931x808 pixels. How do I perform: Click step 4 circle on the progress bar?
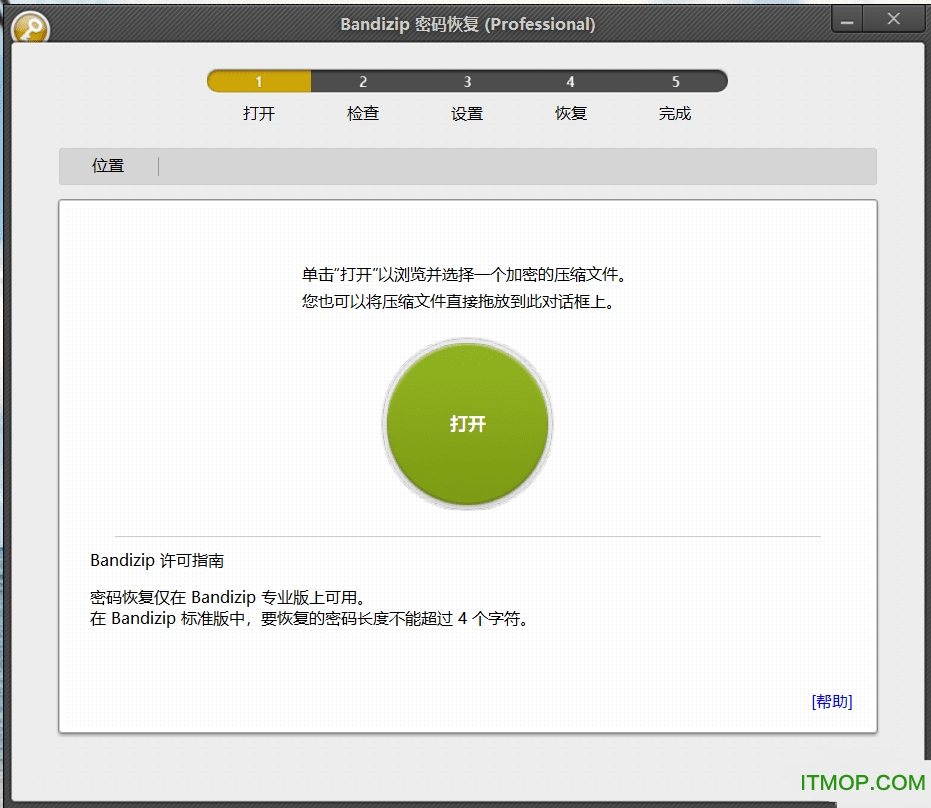click(x=570, y=81)
